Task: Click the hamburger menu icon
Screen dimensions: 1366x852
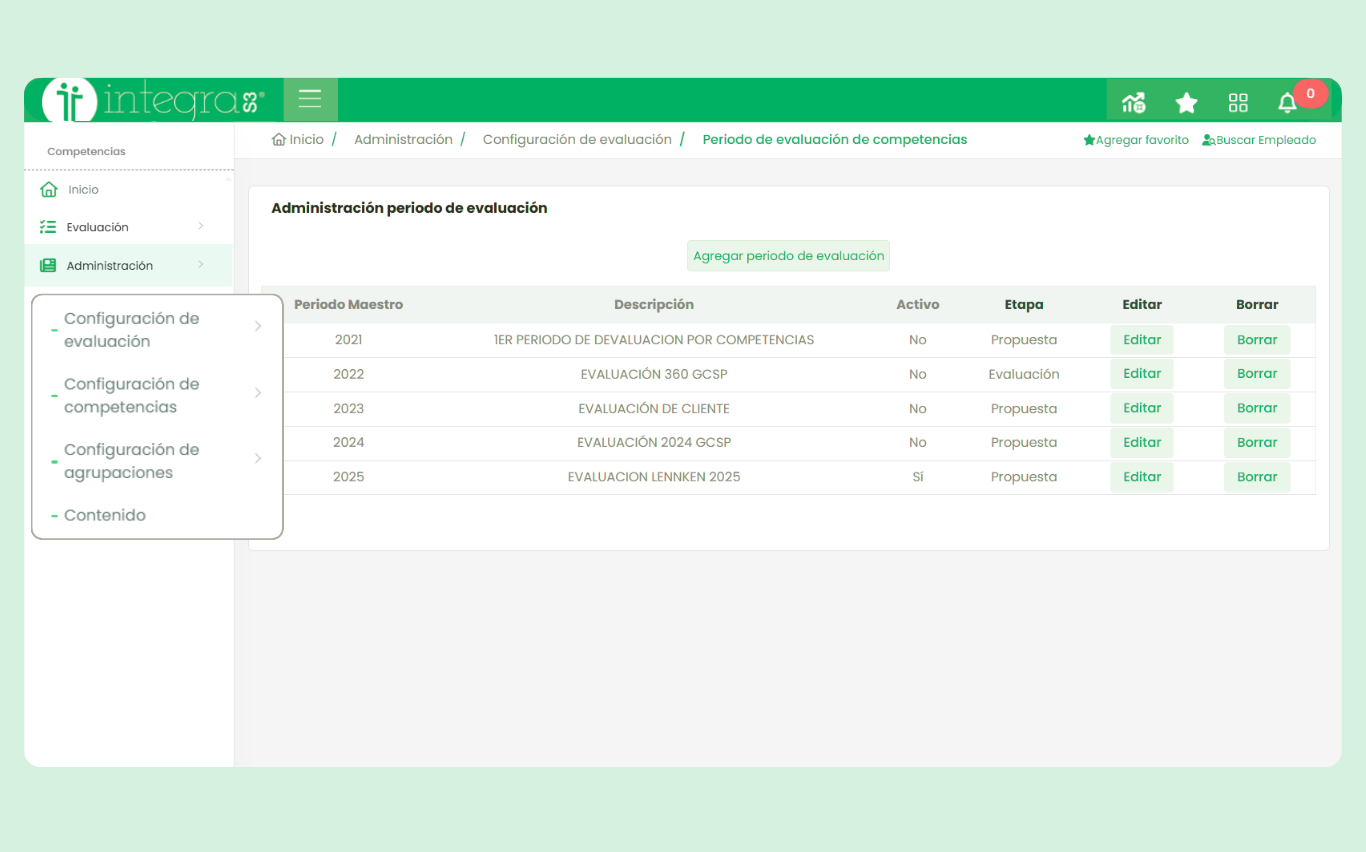Action: tap(310, 99)
